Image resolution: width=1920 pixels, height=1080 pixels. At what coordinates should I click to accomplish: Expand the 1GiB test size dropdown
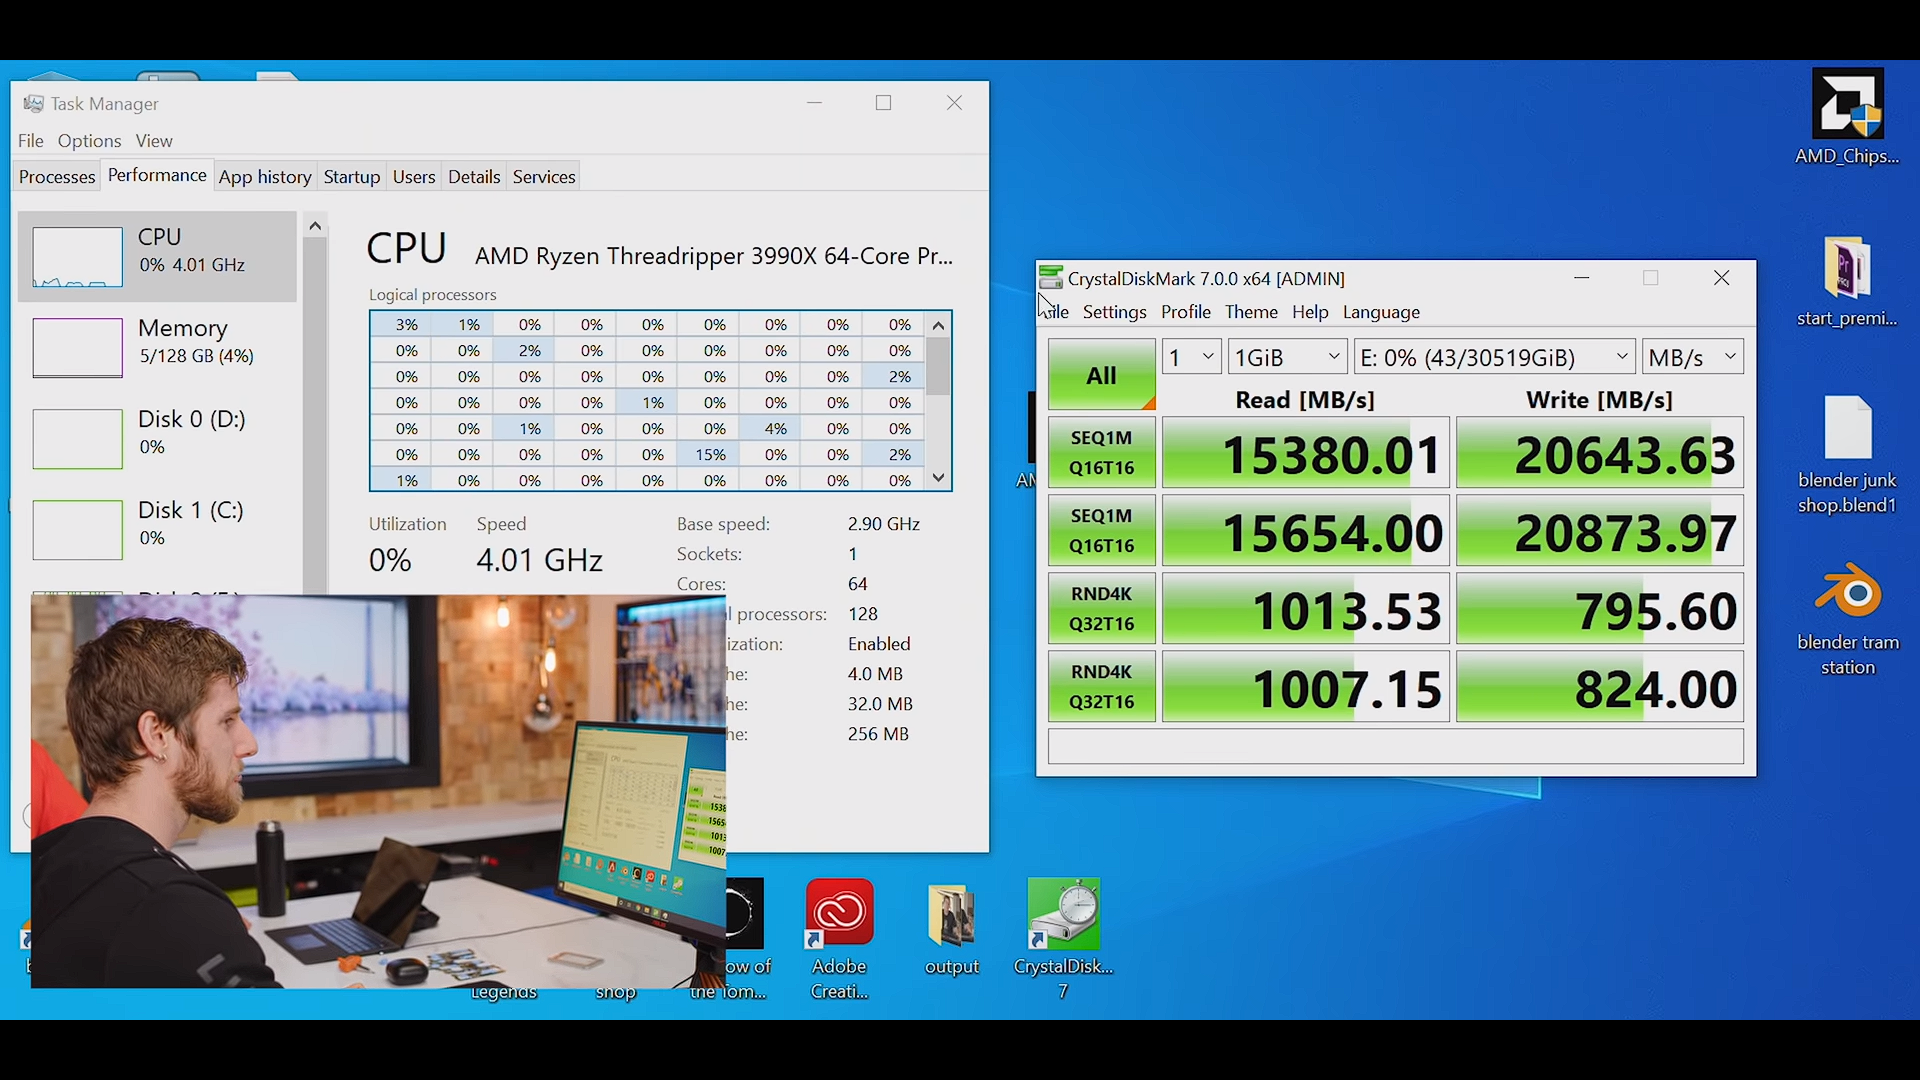point(1286,357)
